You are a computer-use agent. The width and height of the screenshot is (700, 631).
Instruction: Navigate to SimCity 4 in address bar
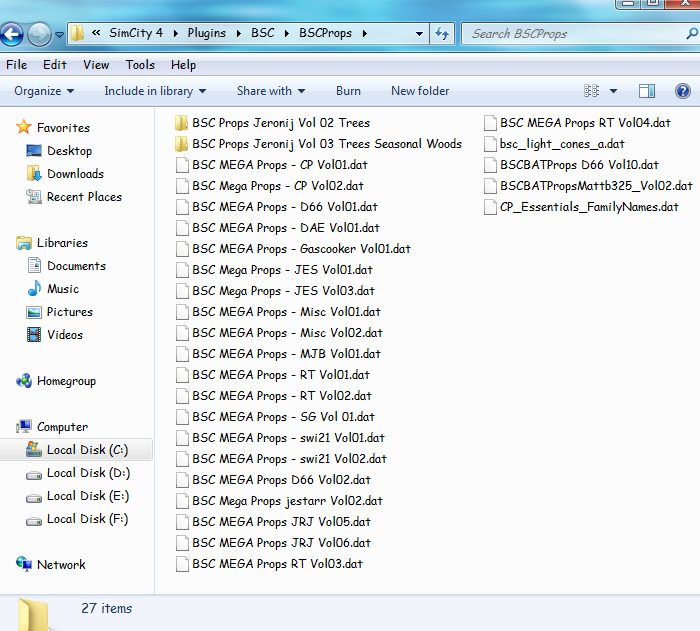(x=136, y=33)
